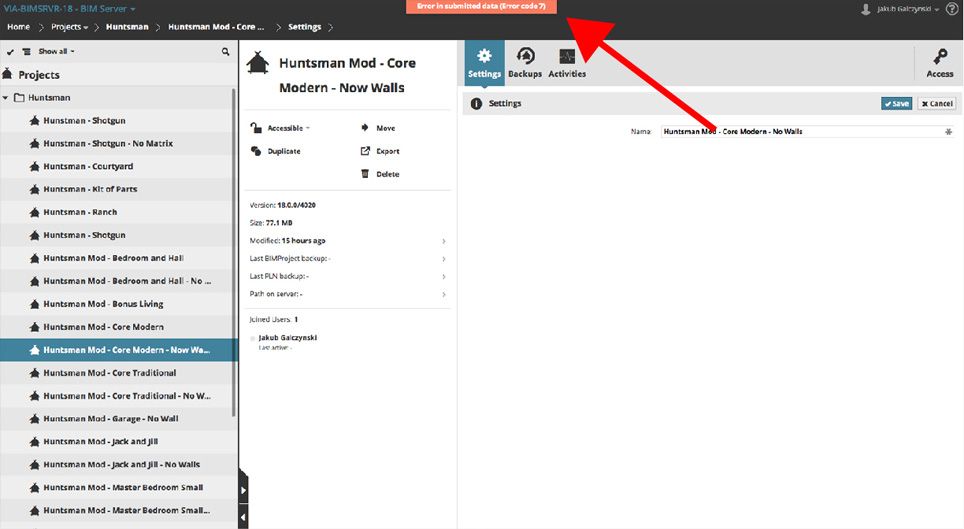The height and width of the screenshot is (529, 964).
Task: Click the project Name input field
Action: coord(807,132)
